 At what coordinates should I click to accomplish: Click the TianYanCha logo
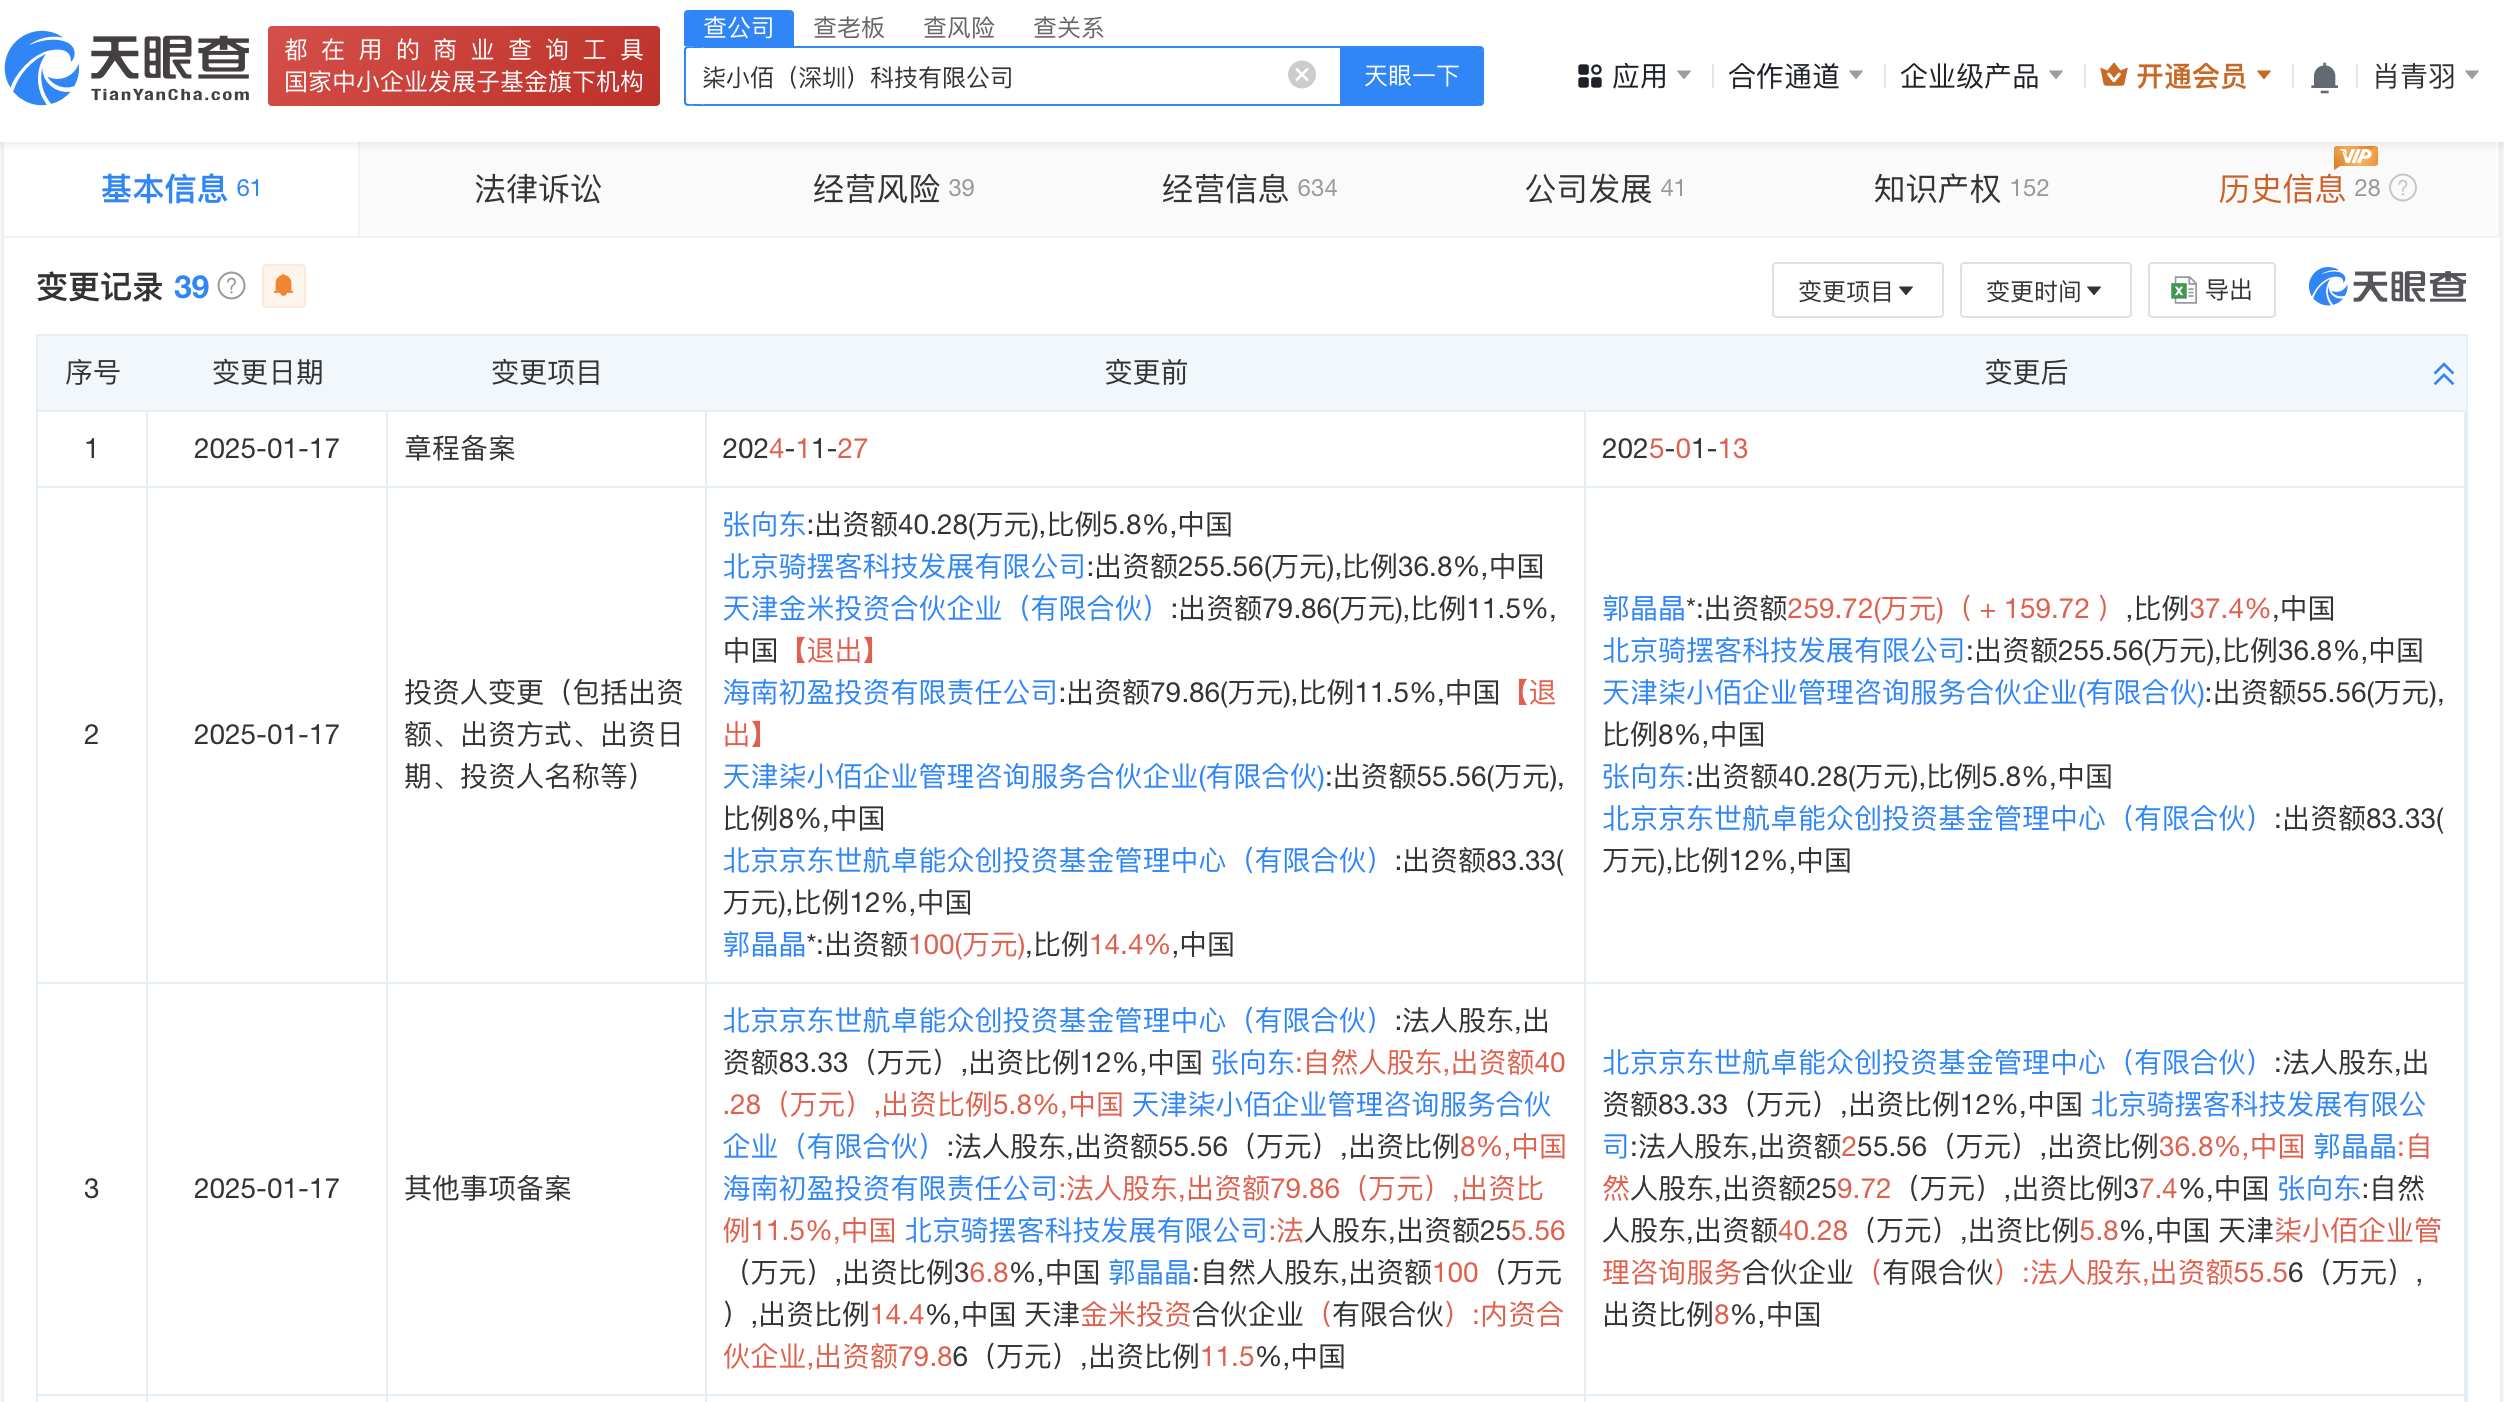[x=127, y=67]
